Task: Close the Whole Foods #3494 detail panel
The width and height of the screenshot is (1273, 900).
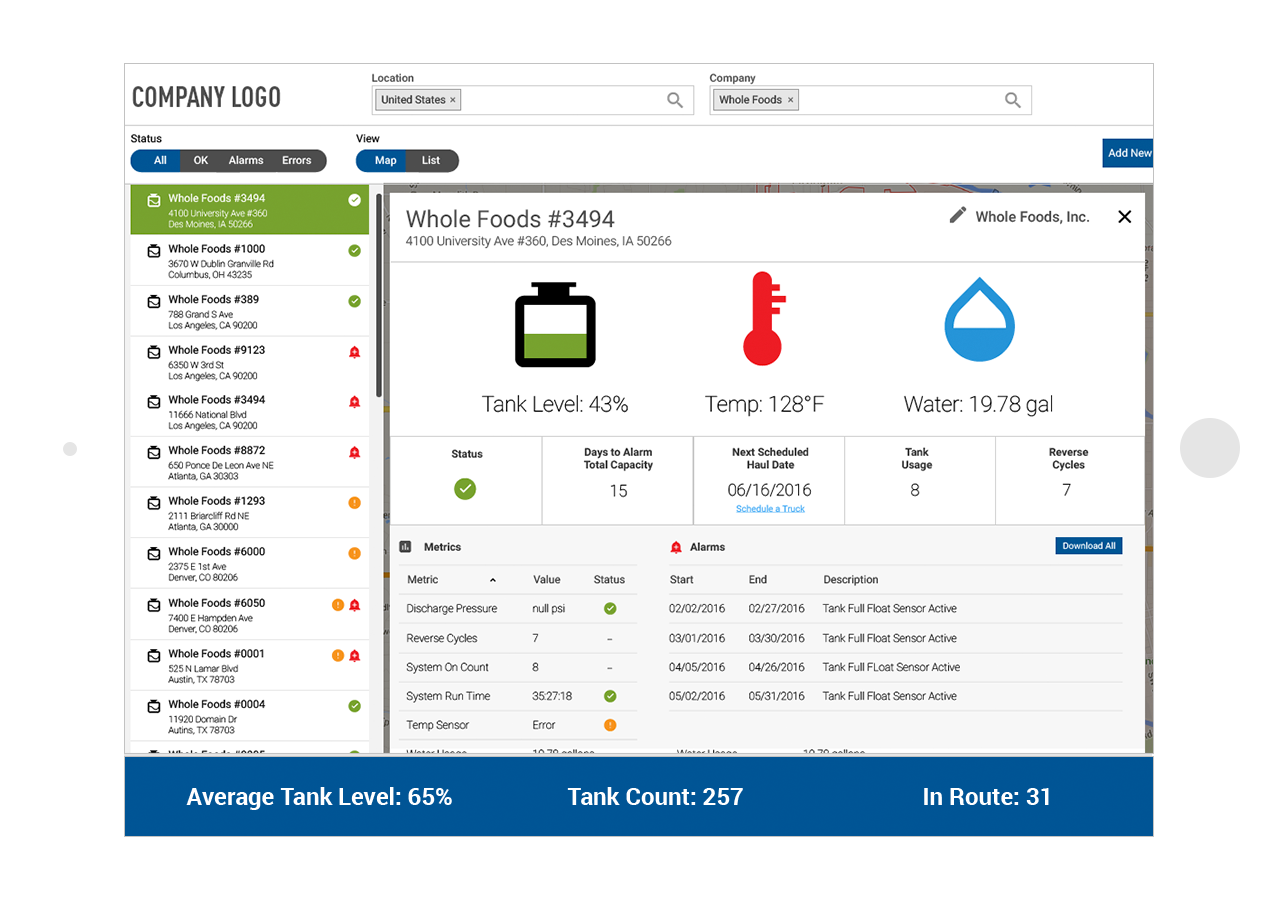Action: [x=1125, y=217]
